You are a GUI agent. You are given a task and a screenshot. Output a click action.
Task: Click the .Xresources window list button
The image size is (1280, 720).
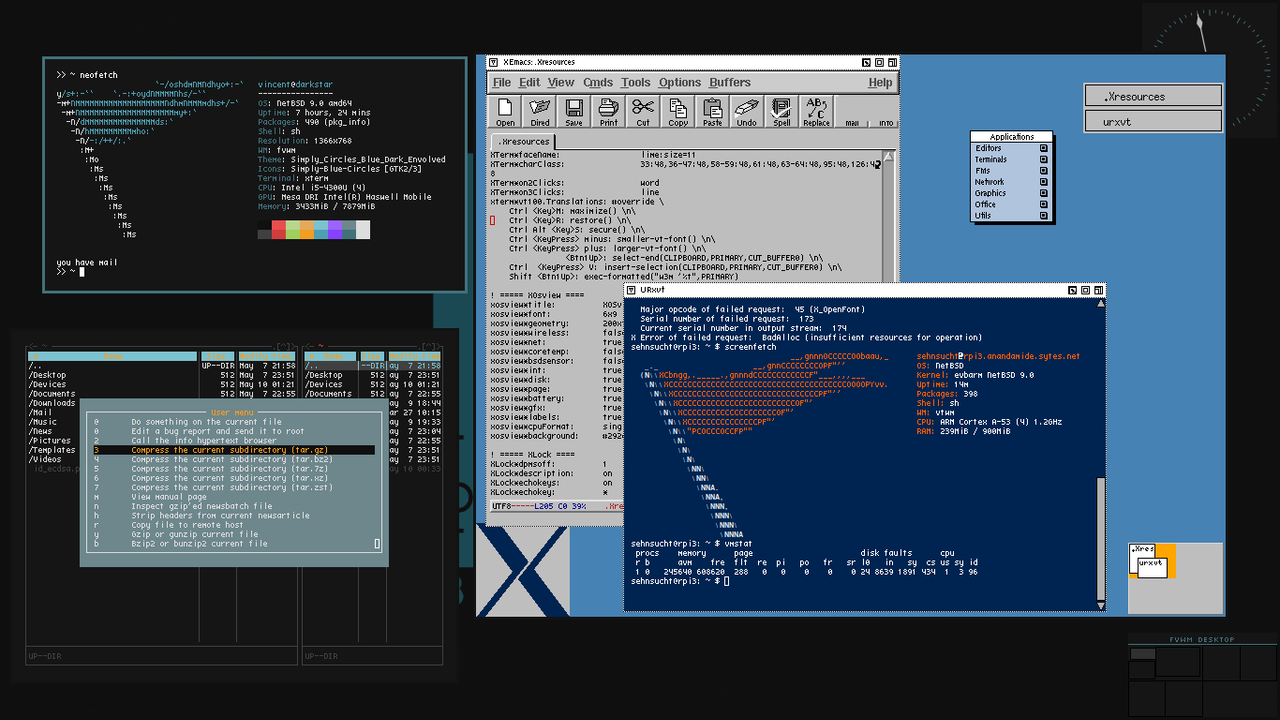pyautogui.click(x=1153, y=96)
